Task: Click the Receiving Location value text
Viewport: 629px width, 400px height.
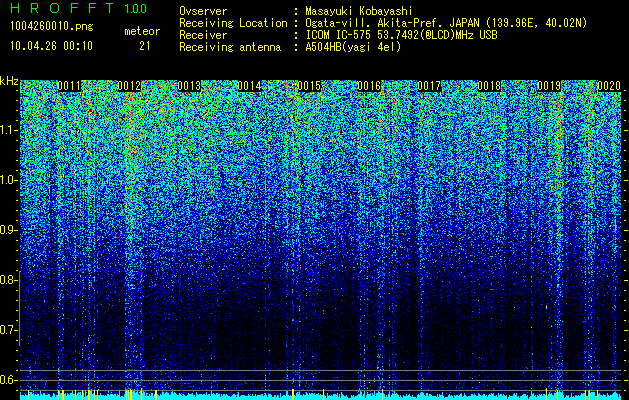Action: pyautogui.click(x=446, y=23)
